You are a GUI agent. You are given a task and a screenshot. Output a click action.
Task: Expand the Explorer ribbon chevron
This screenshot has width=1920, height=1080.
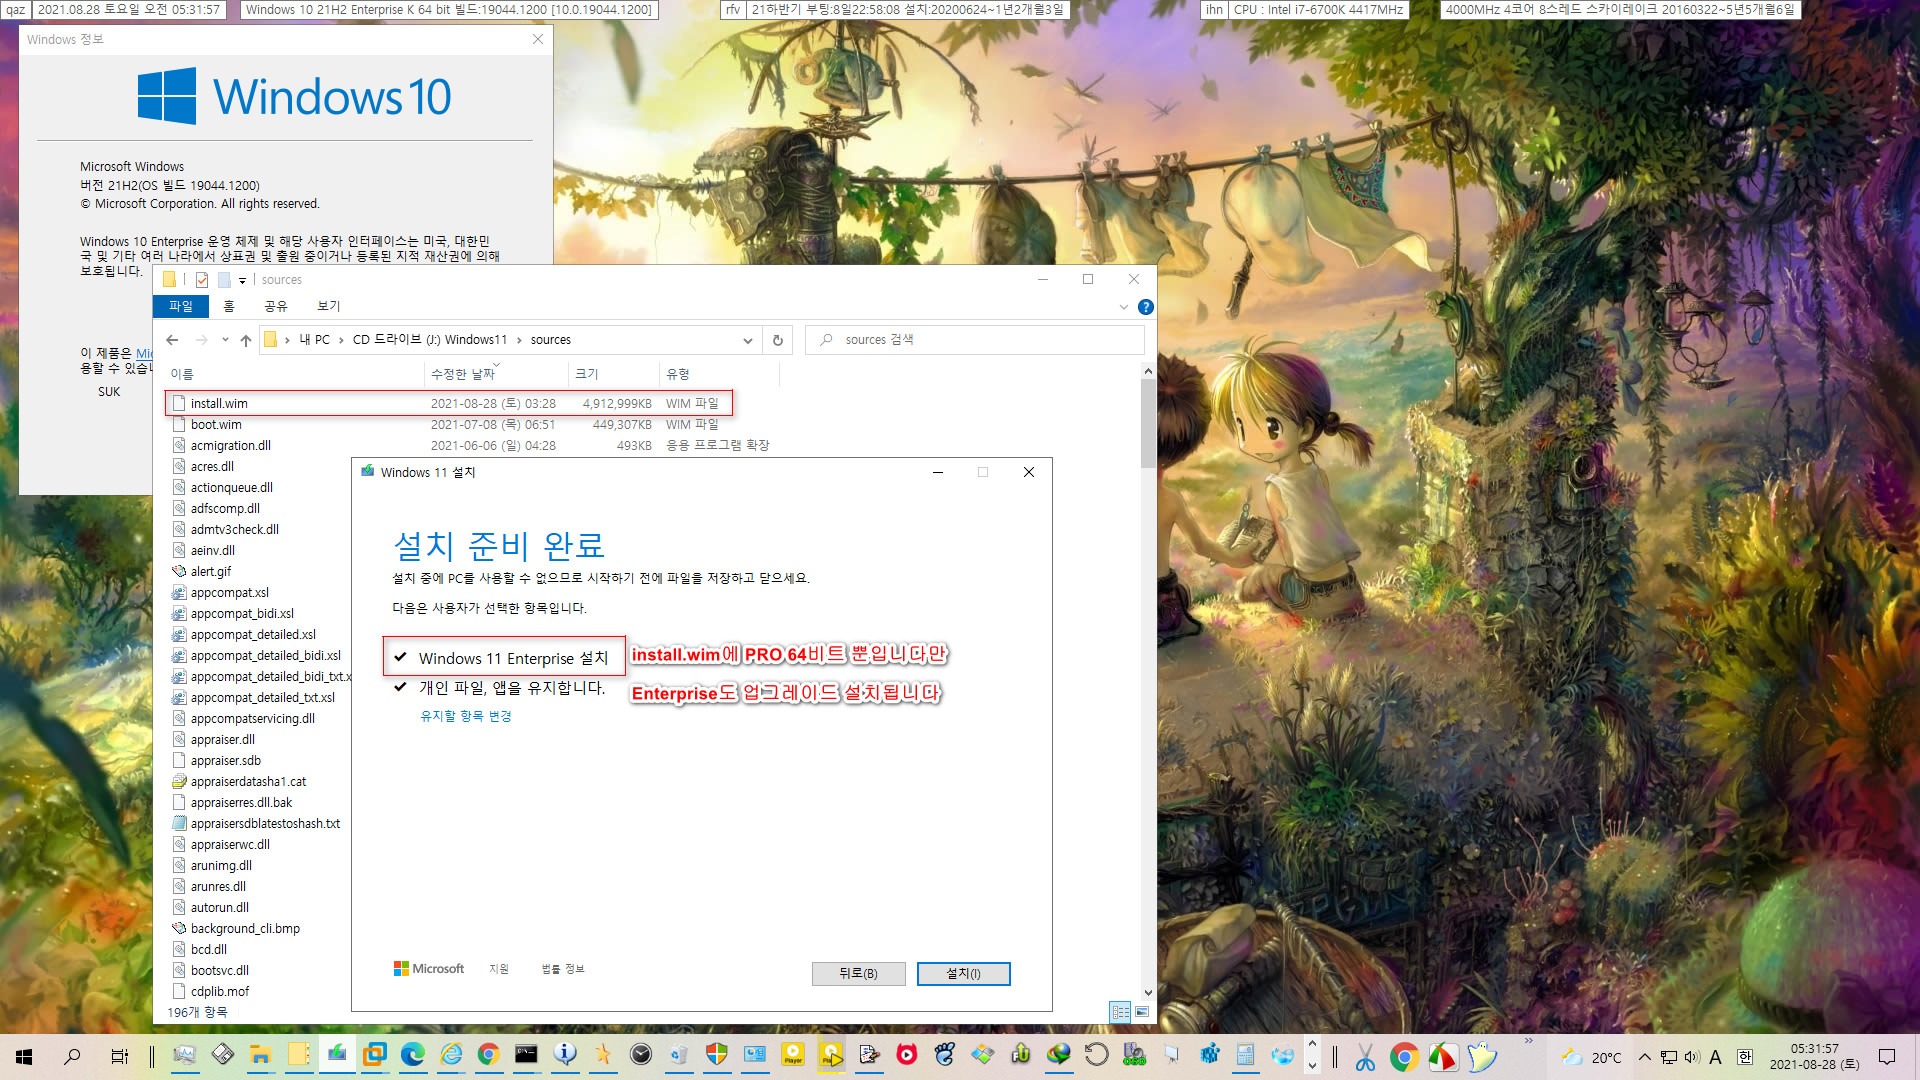1123,307
